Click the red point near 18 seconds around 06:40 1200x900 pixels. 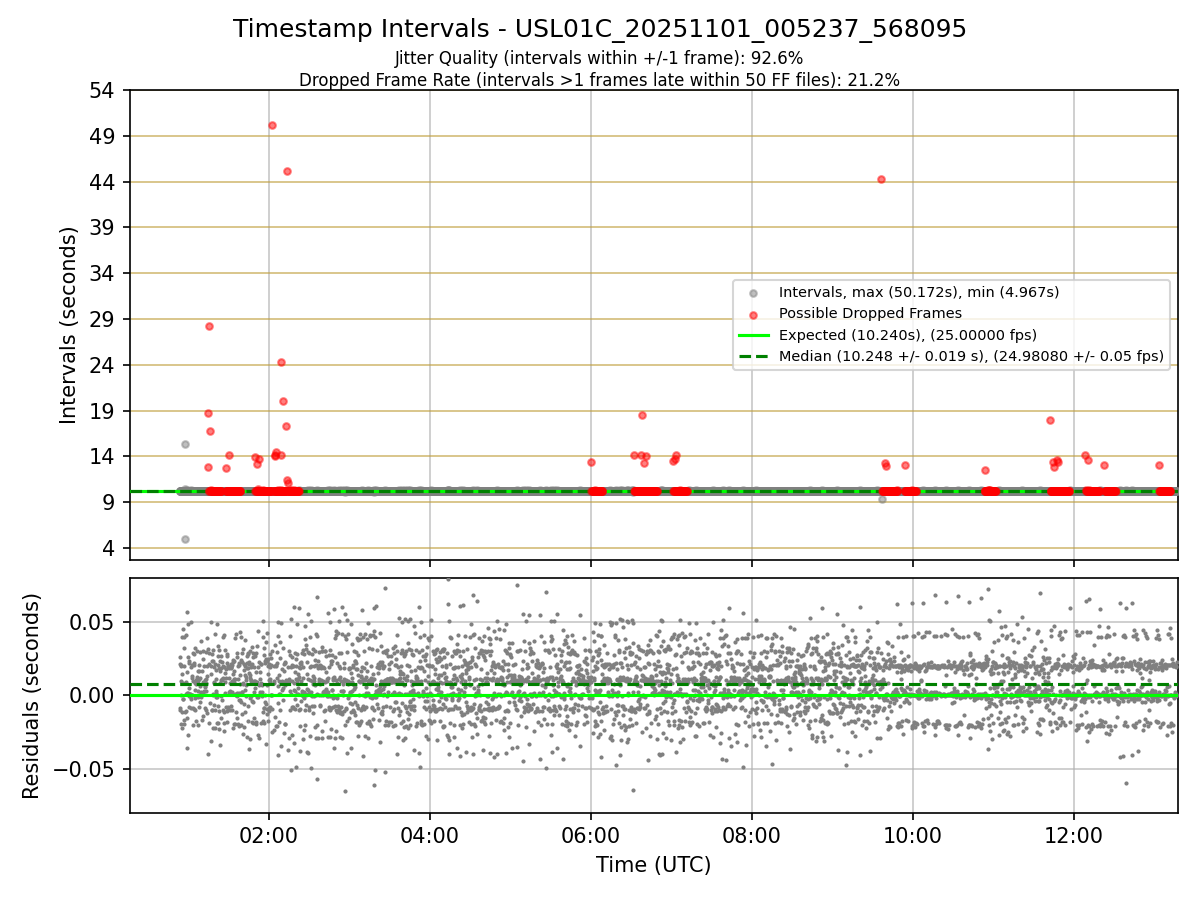point(642,415)
